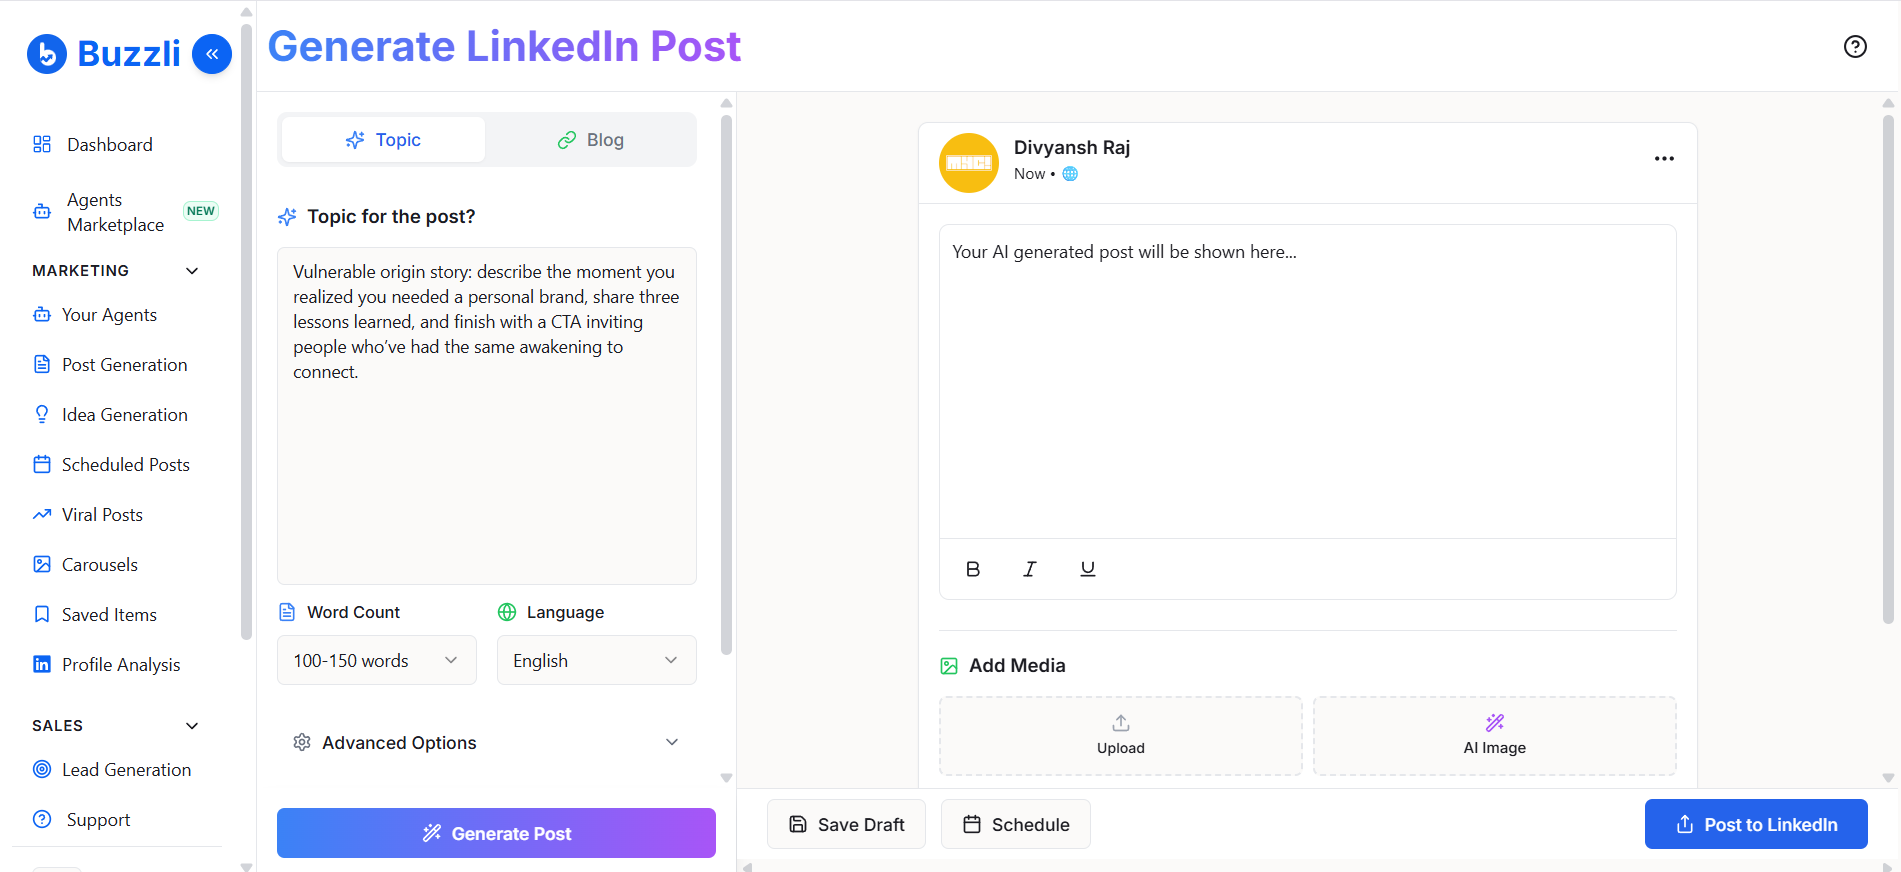Click the Generate Post button
This screenshot has height=872, width=1901.
[x=496, y=833]
